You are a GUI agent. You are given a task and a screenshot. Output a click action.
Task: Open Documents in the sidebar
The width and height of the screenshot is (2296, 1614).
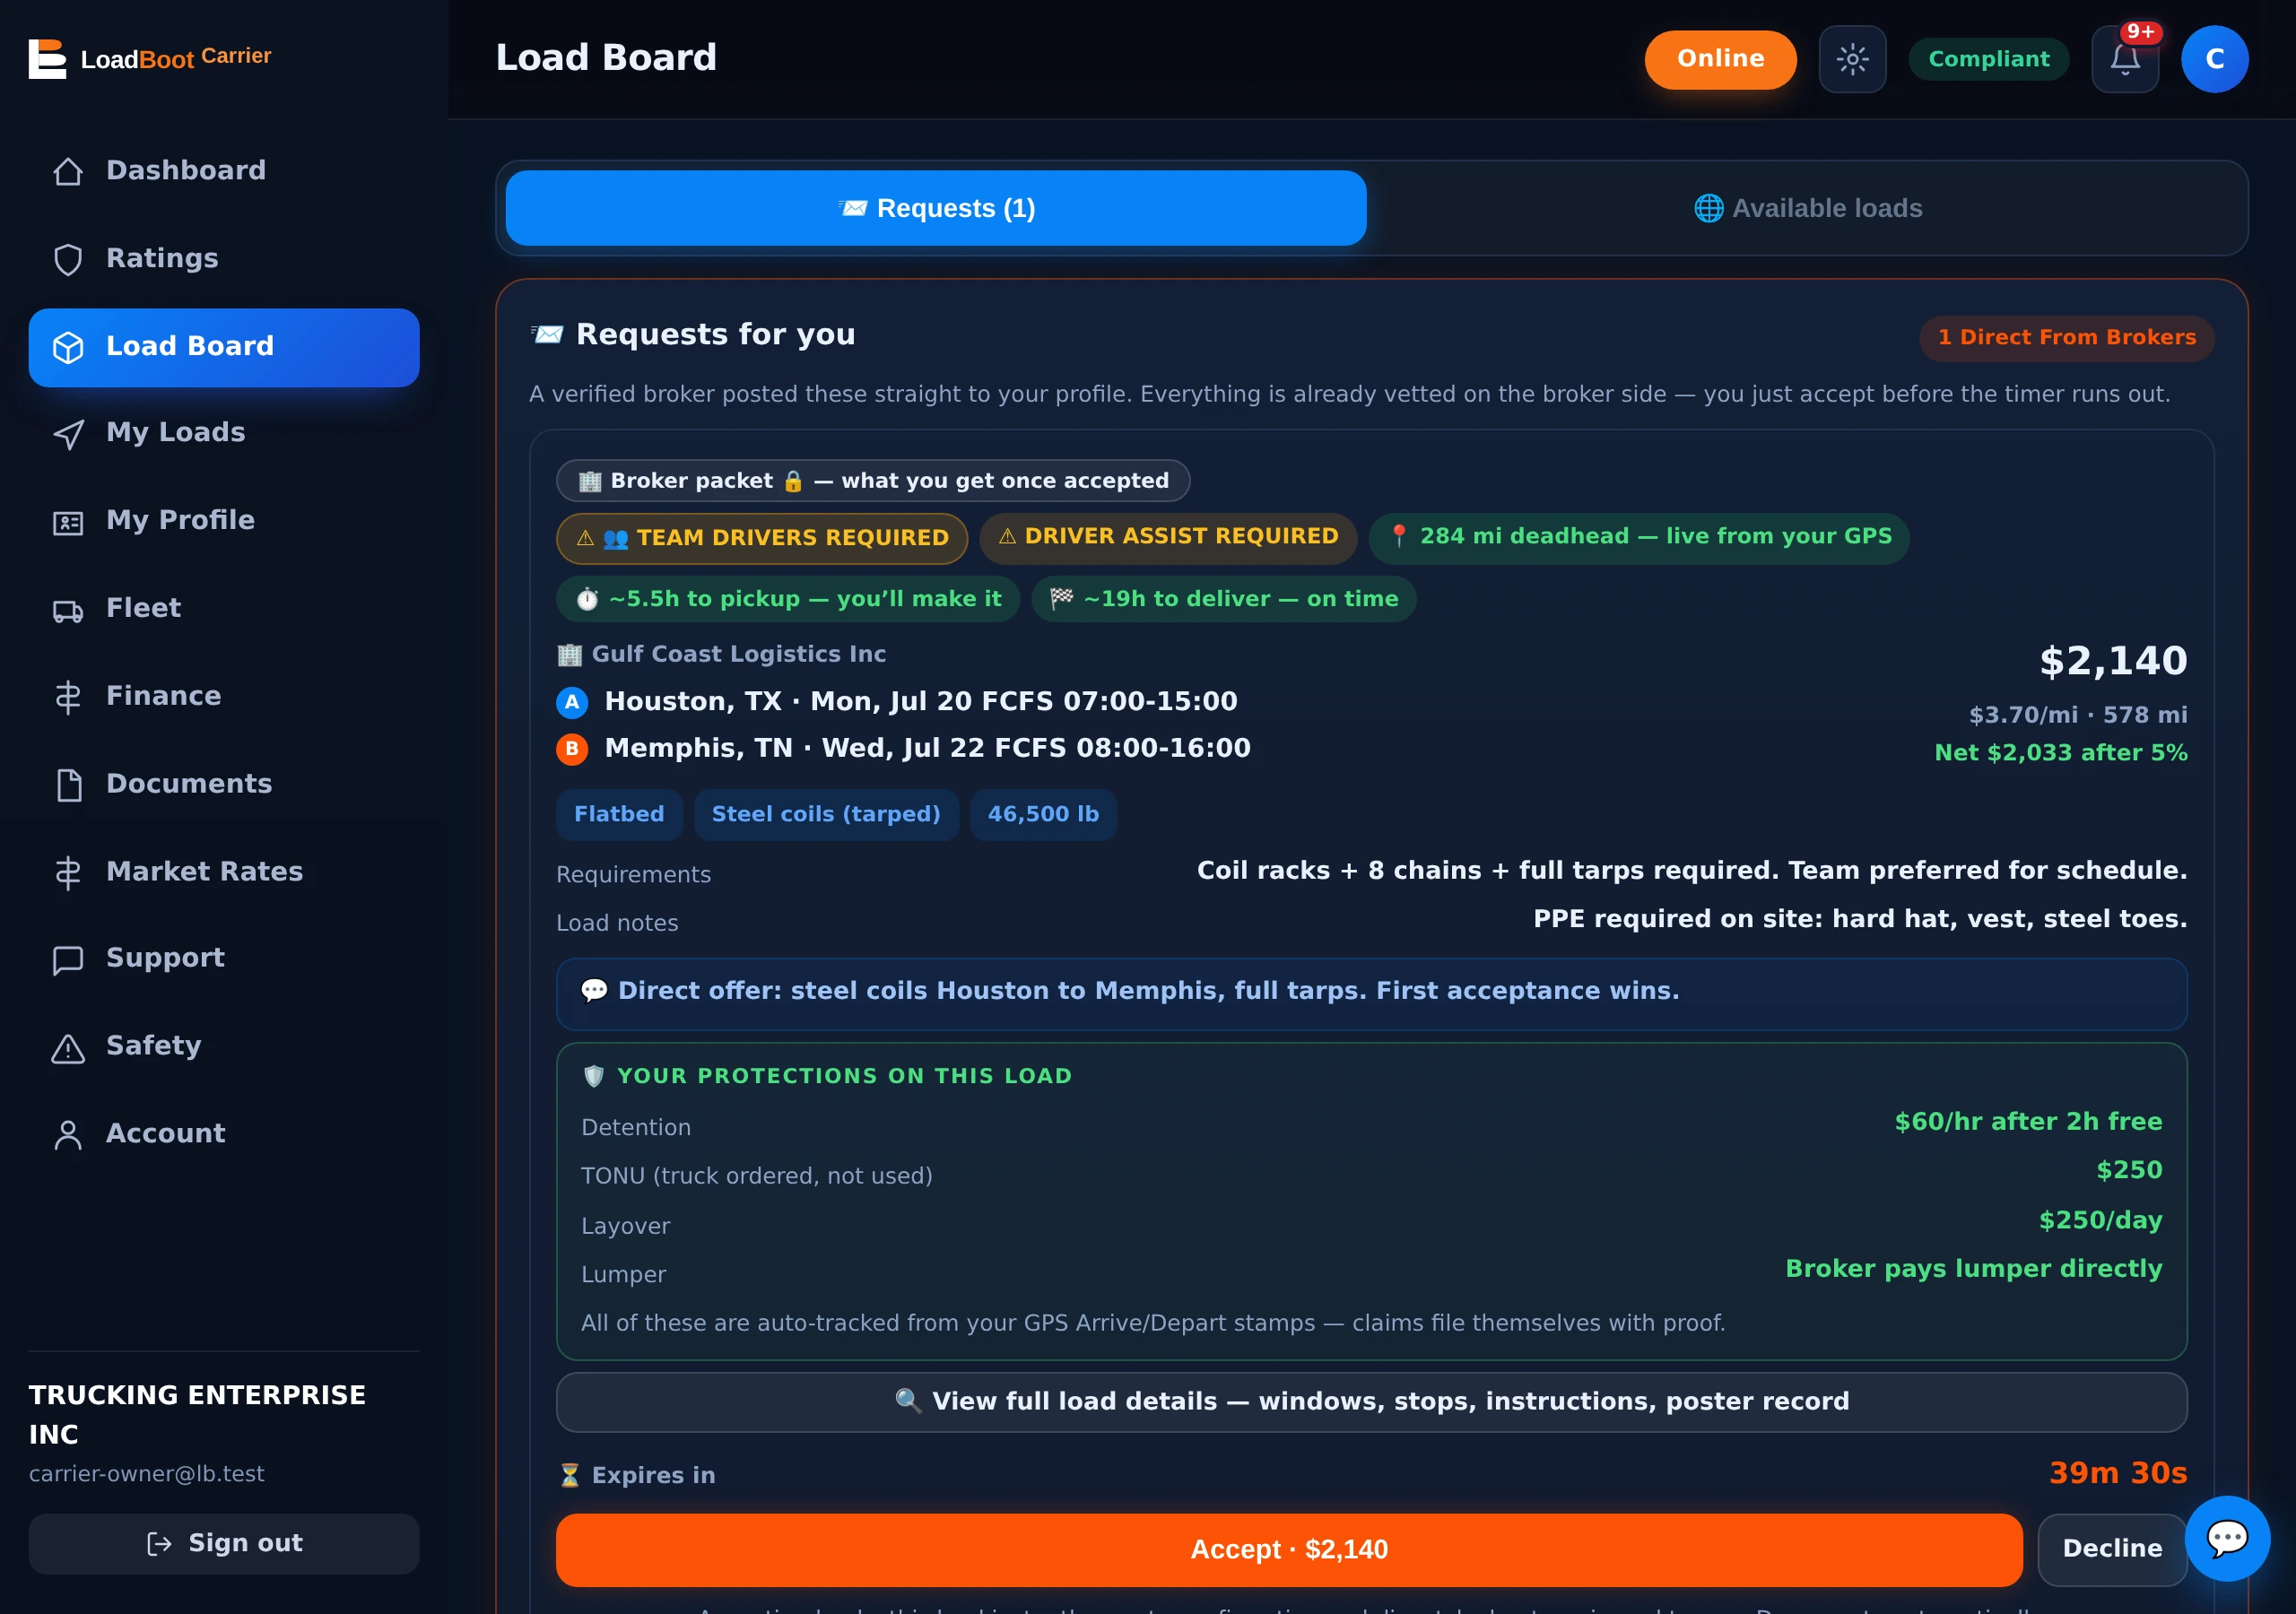click(224, 785)
